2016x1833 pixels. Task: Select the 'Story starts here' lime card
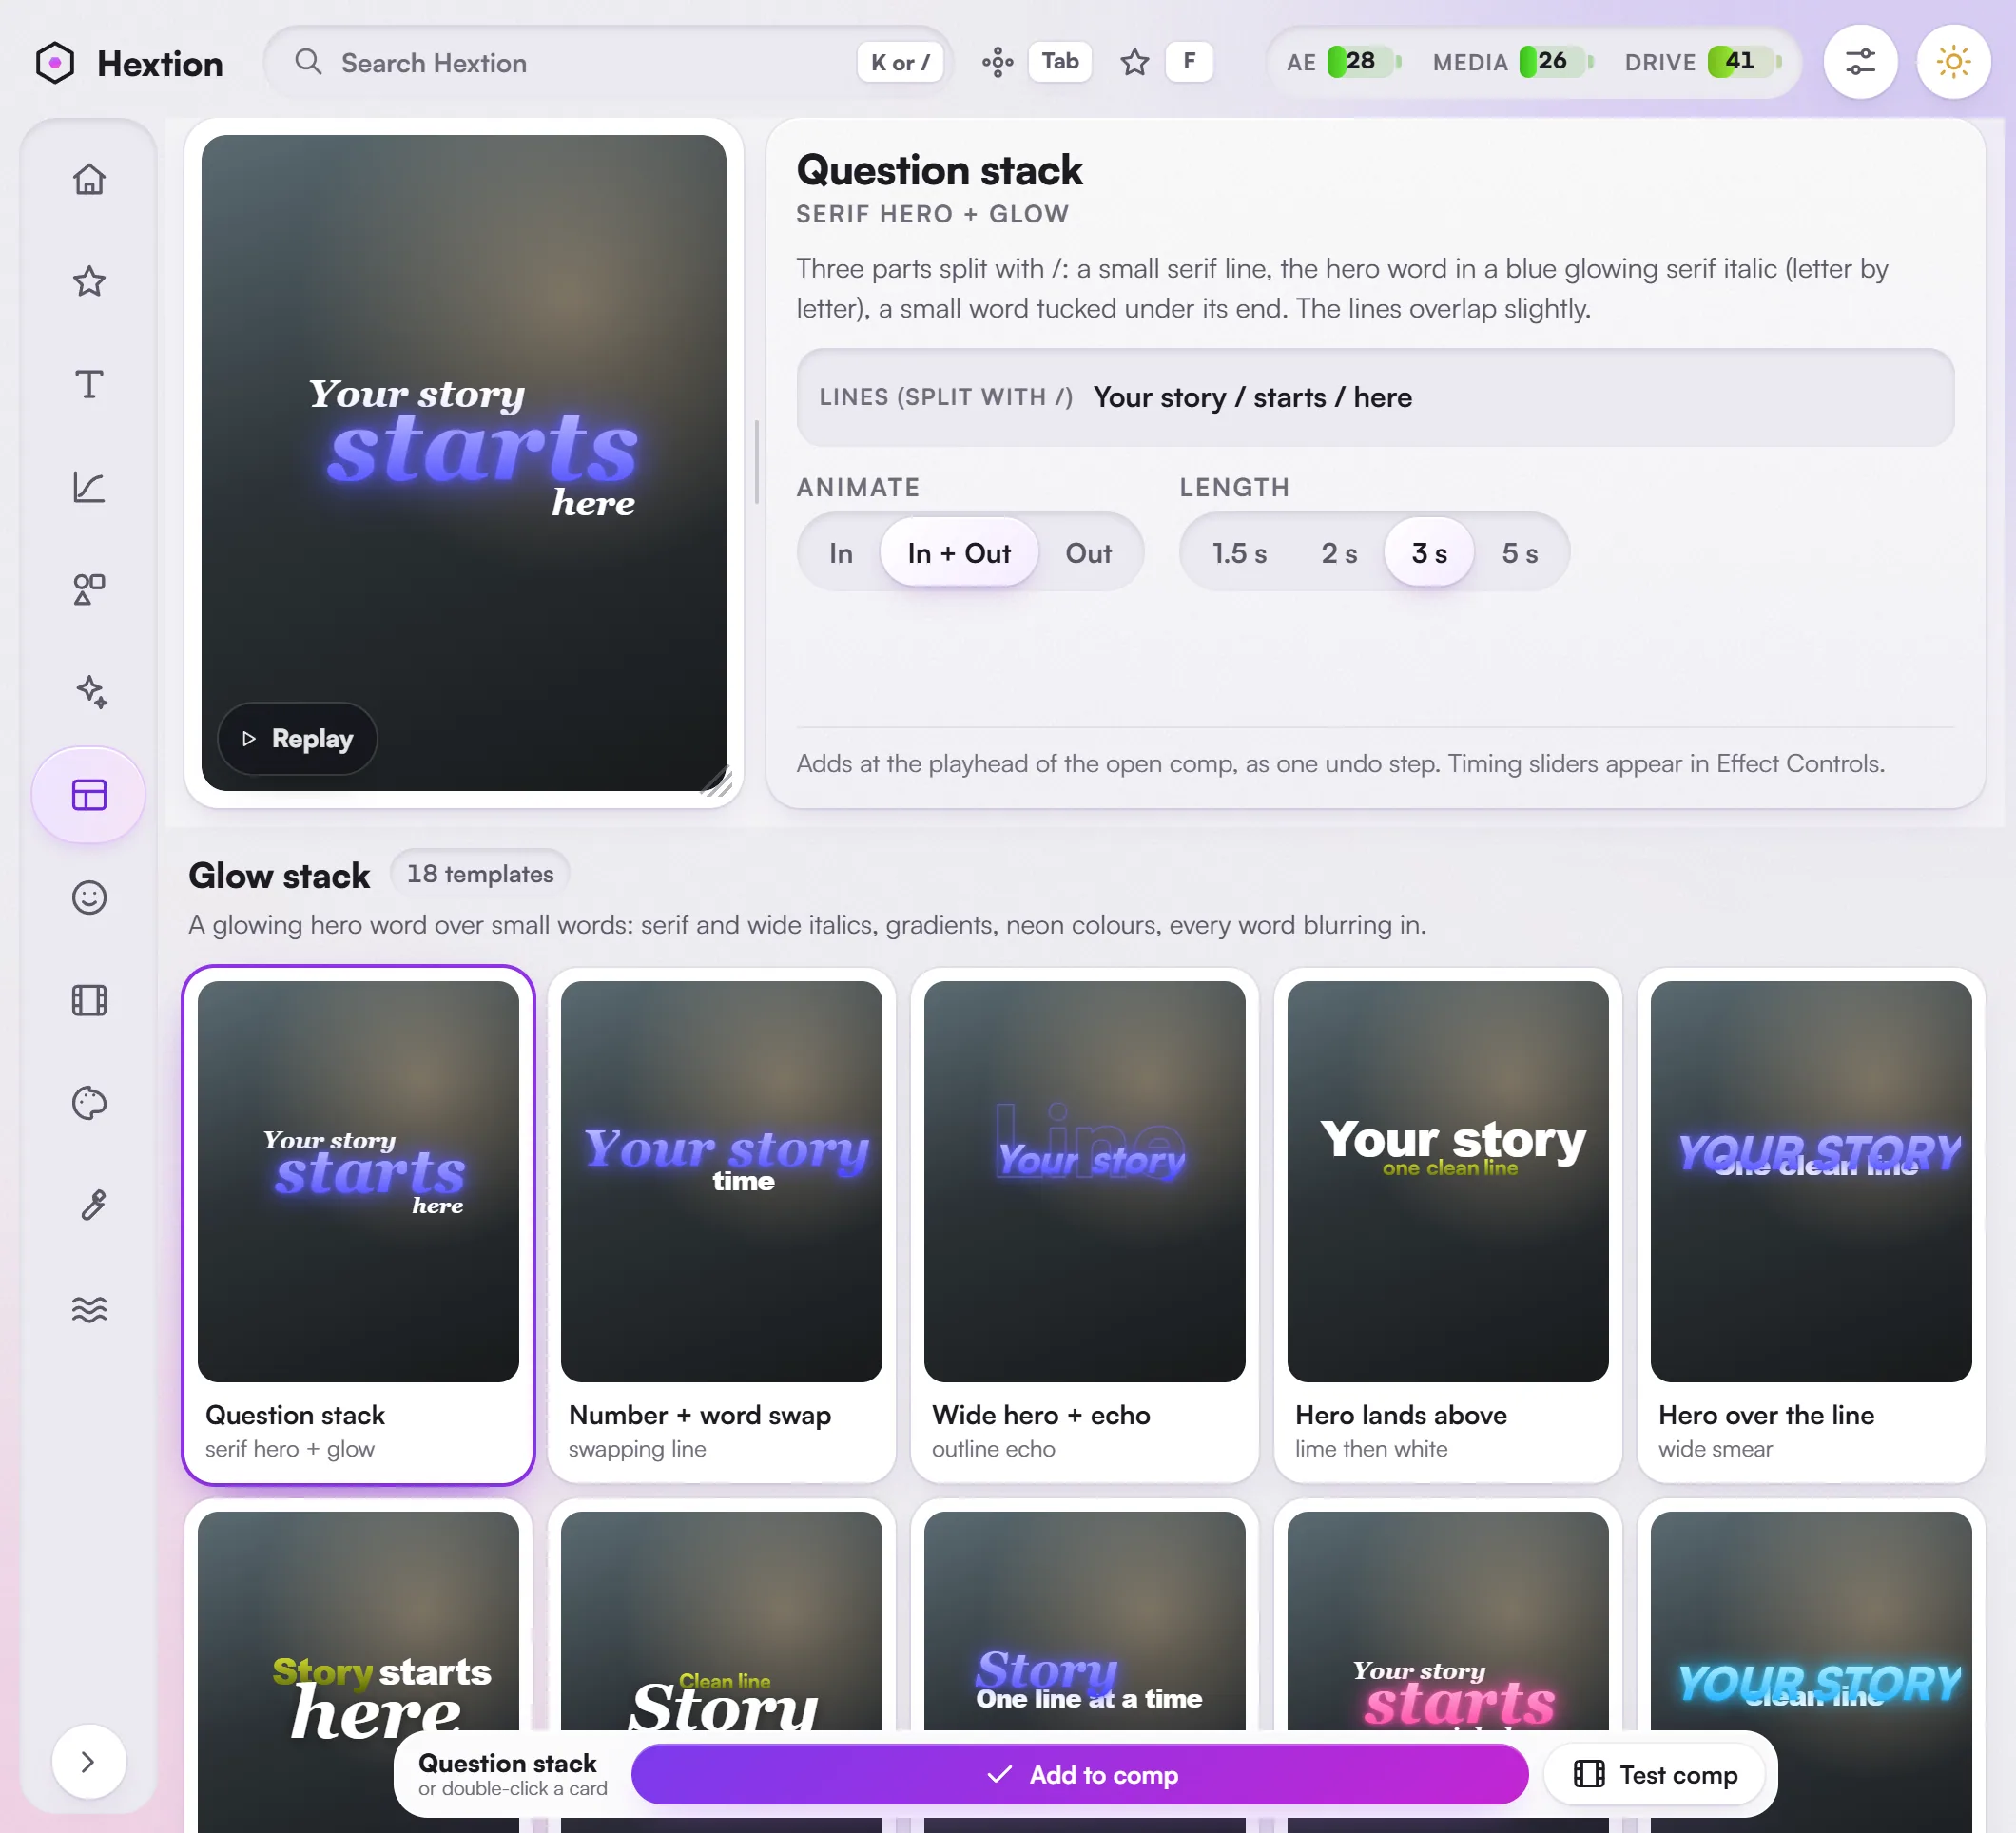click(358, 1620)
